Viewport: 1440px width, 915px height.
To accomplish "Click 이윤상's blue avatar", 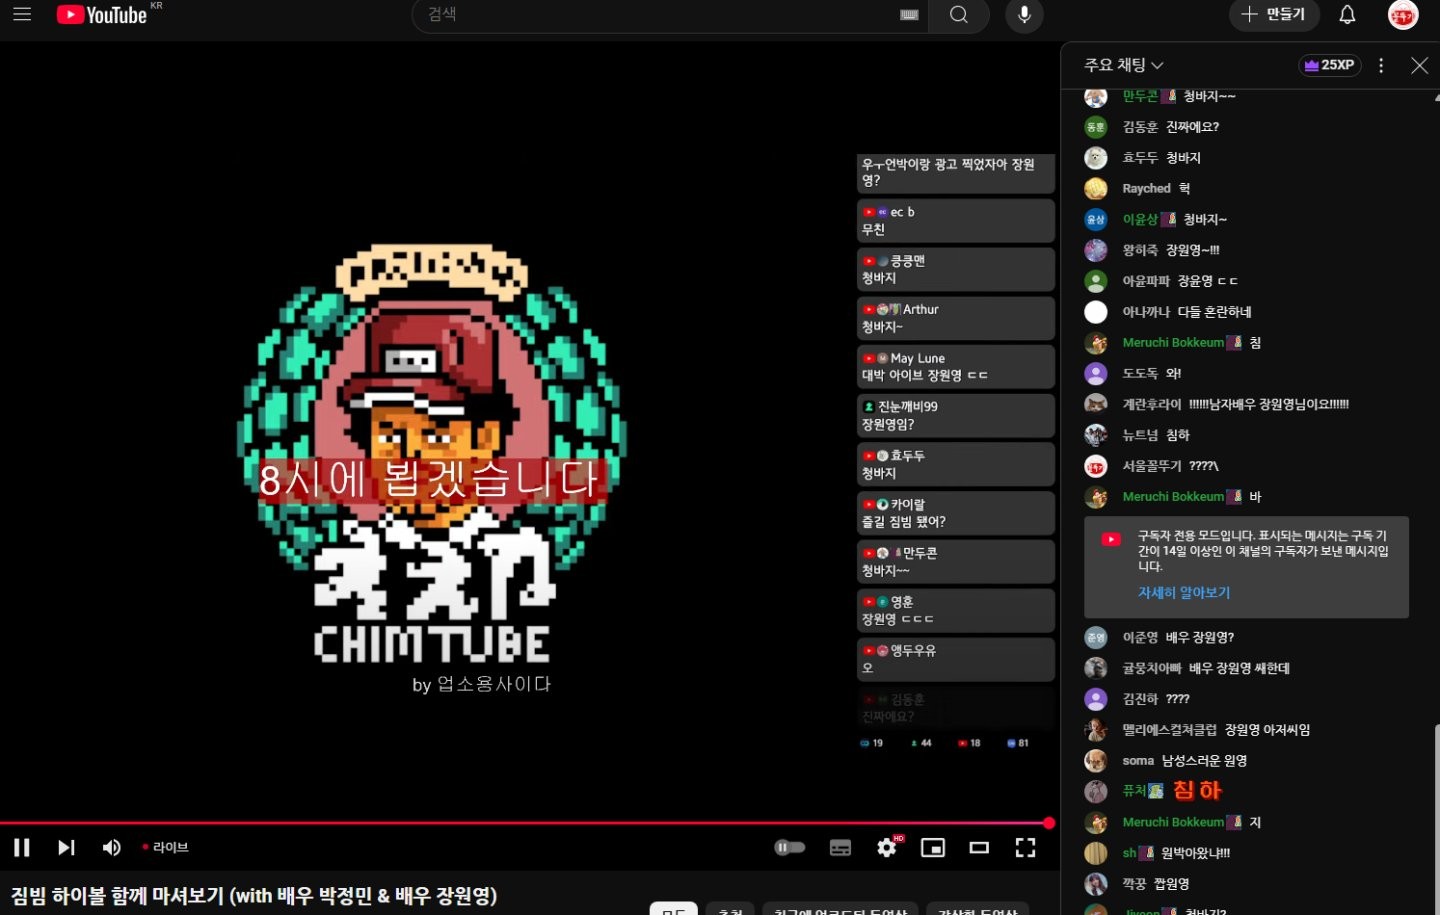I will click(1096, 219).
